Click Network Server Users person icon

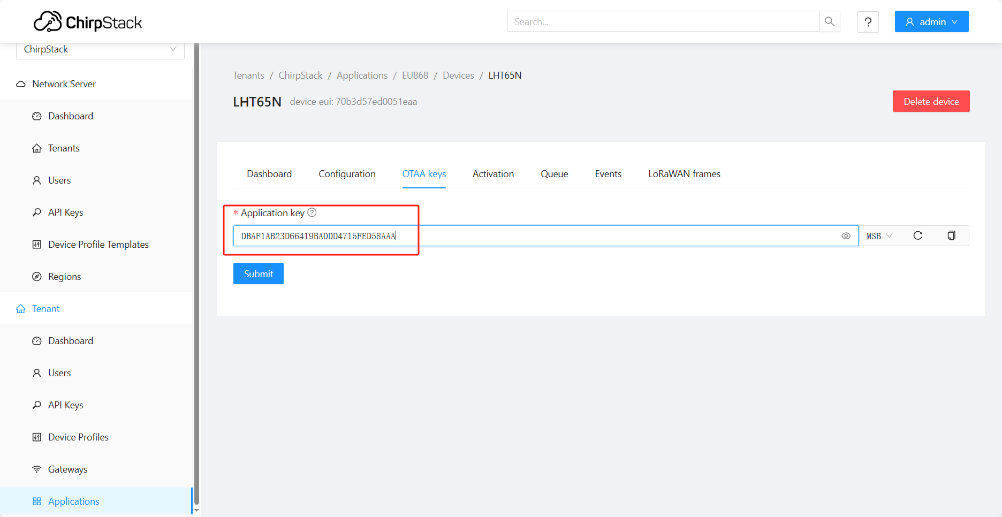tap(36, 181)
